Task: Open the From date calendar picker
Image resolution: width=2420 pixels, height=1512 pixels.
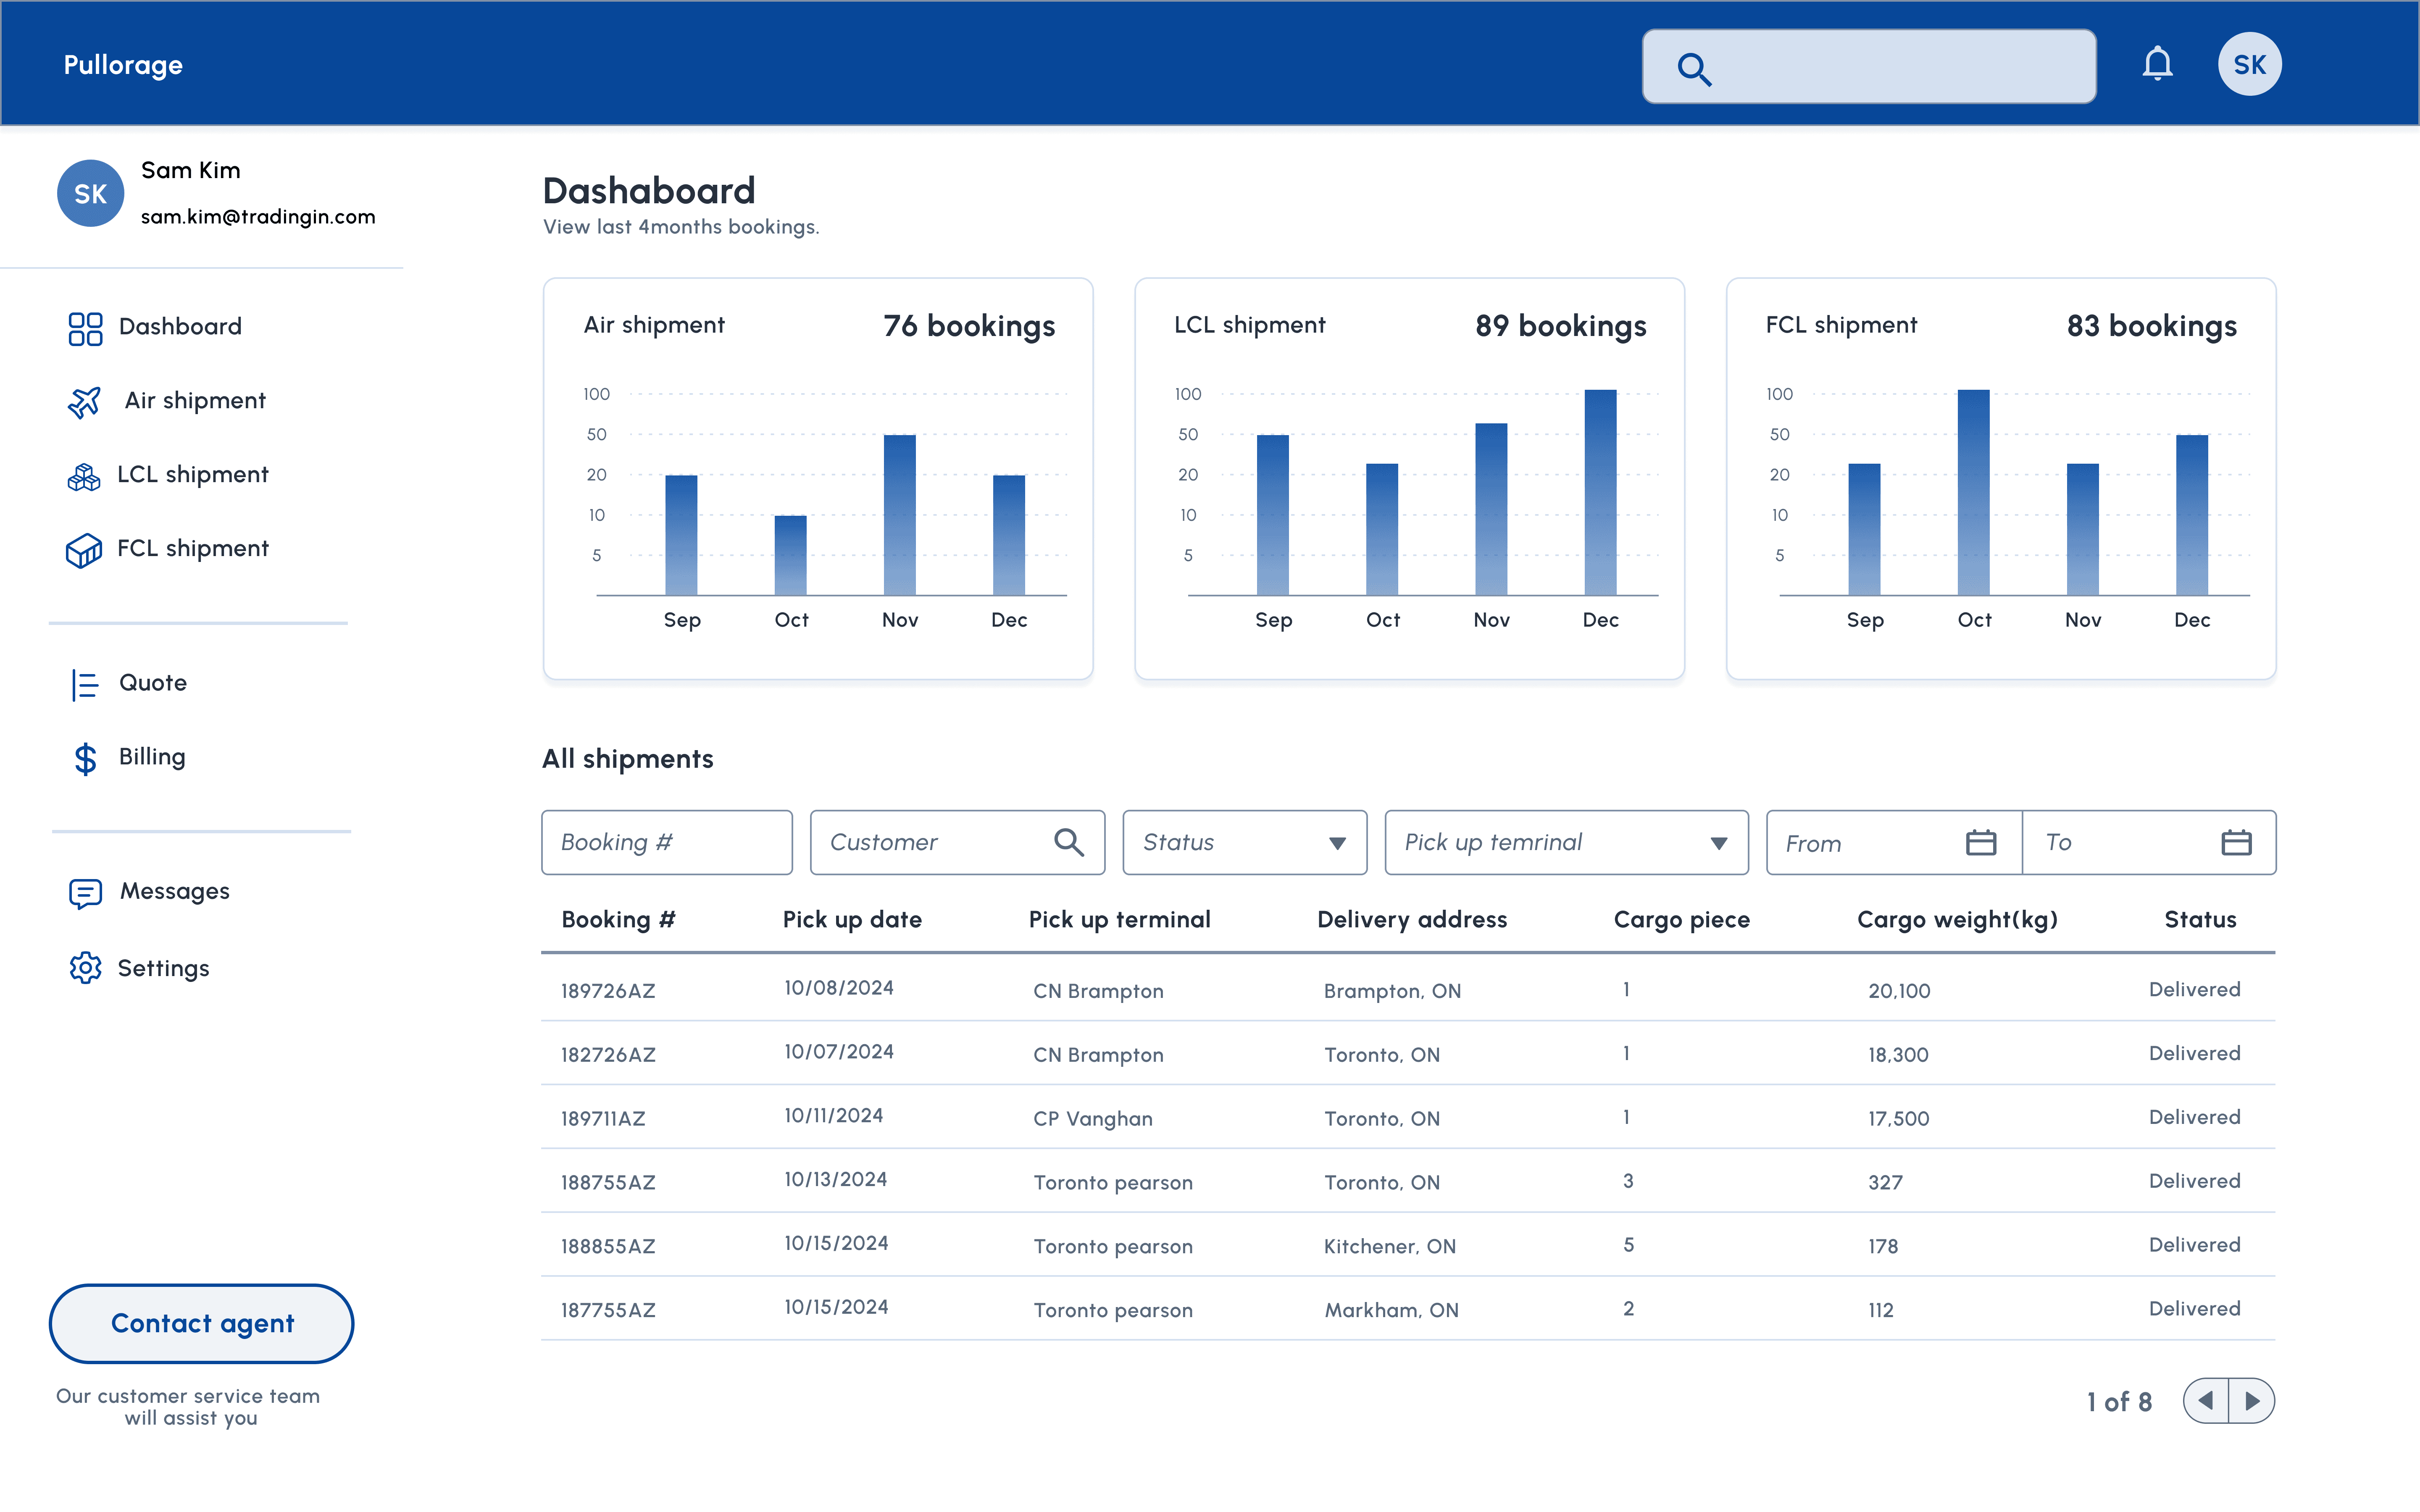Action: [x=1980, y=843]
